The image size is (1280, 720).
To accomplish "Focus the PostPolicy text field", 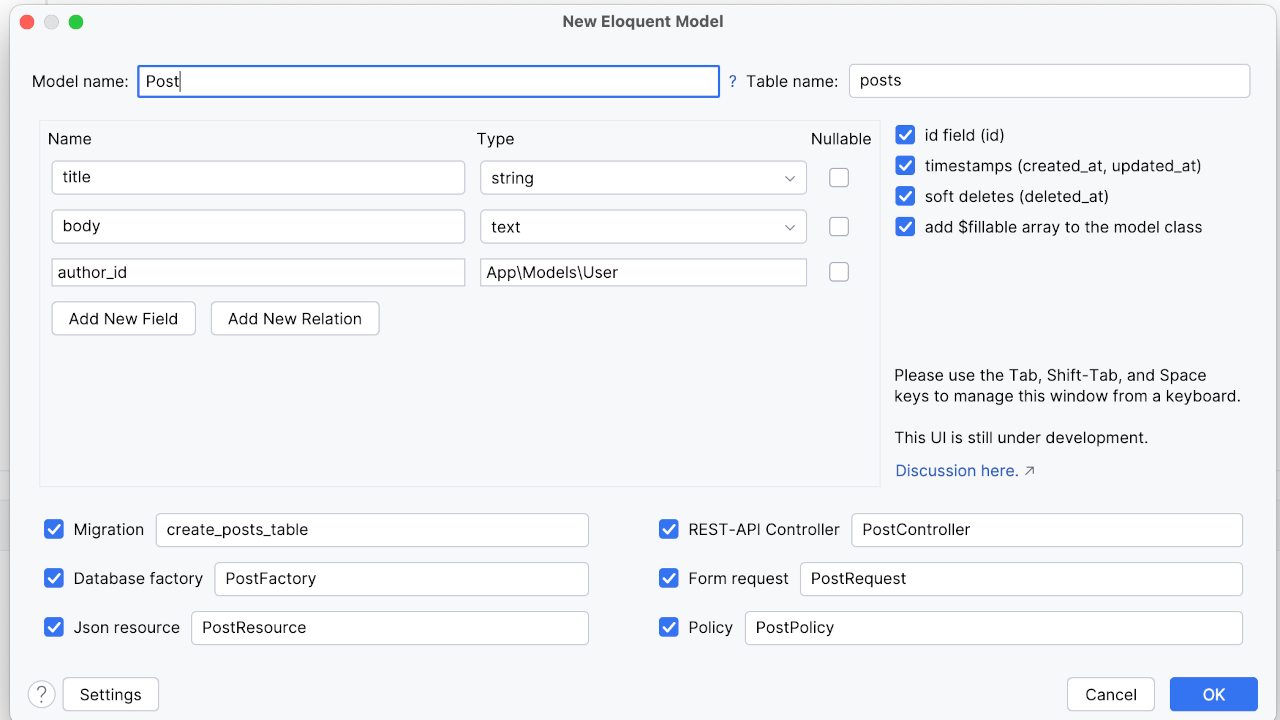I will [993, 628].
